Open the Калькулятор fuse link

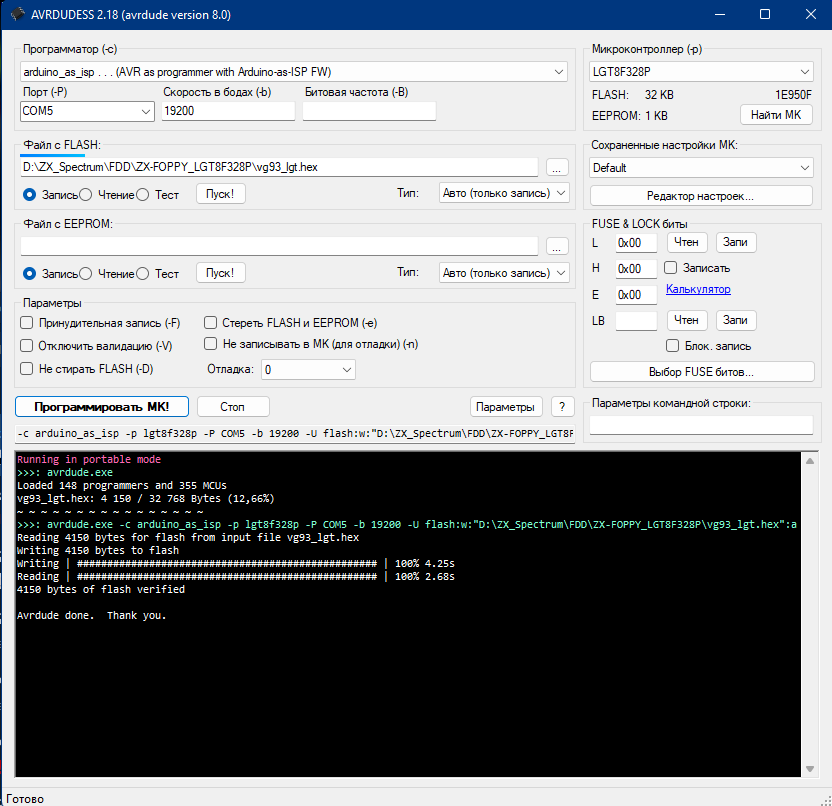698,289
